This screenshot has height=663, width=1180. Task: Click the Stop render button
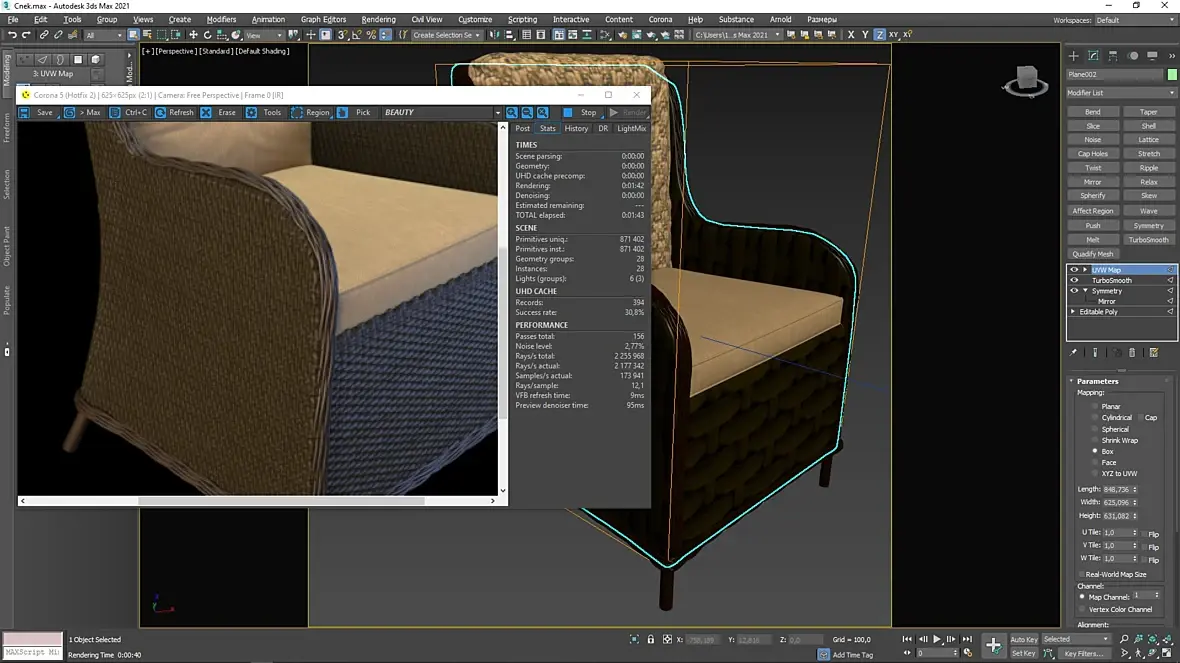click(580, 113)
